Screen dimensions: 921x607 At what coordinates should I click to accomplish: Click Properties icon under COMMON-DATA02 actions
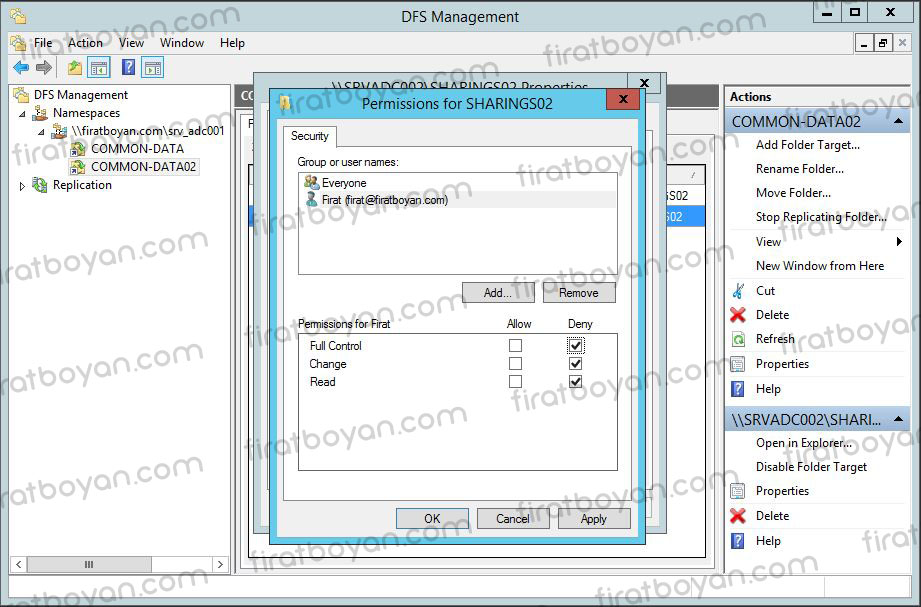(x=738, y=364)
